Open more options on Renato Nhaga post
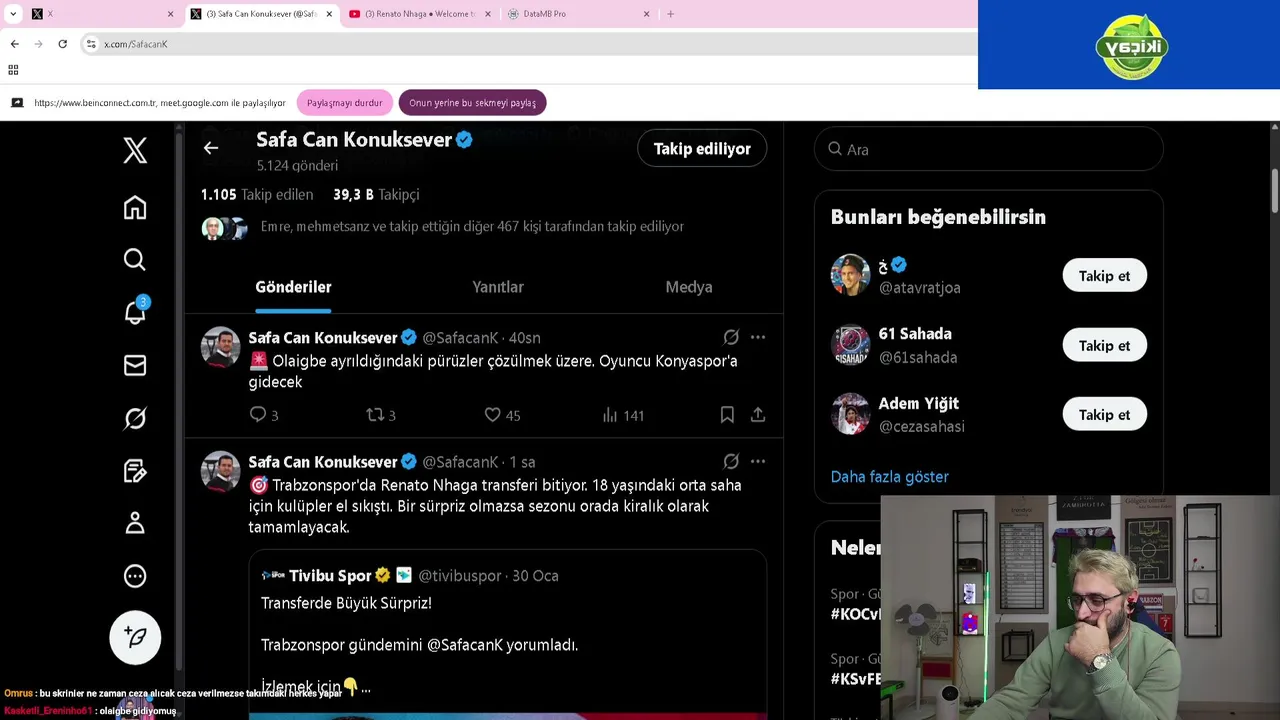Viewport: 1280px width, 720px height. pos(758,462)
